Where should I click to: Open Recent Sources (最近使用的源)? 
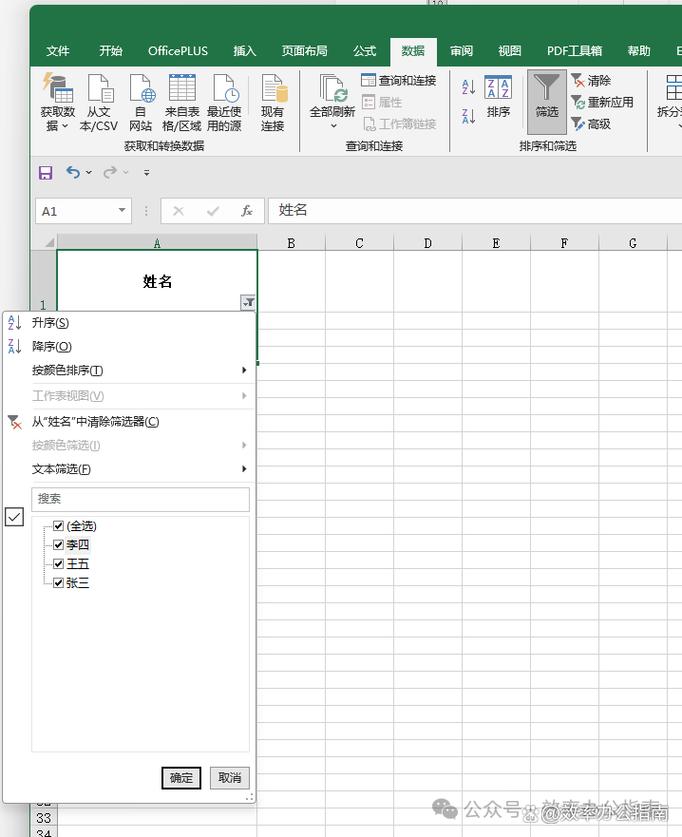224,102
